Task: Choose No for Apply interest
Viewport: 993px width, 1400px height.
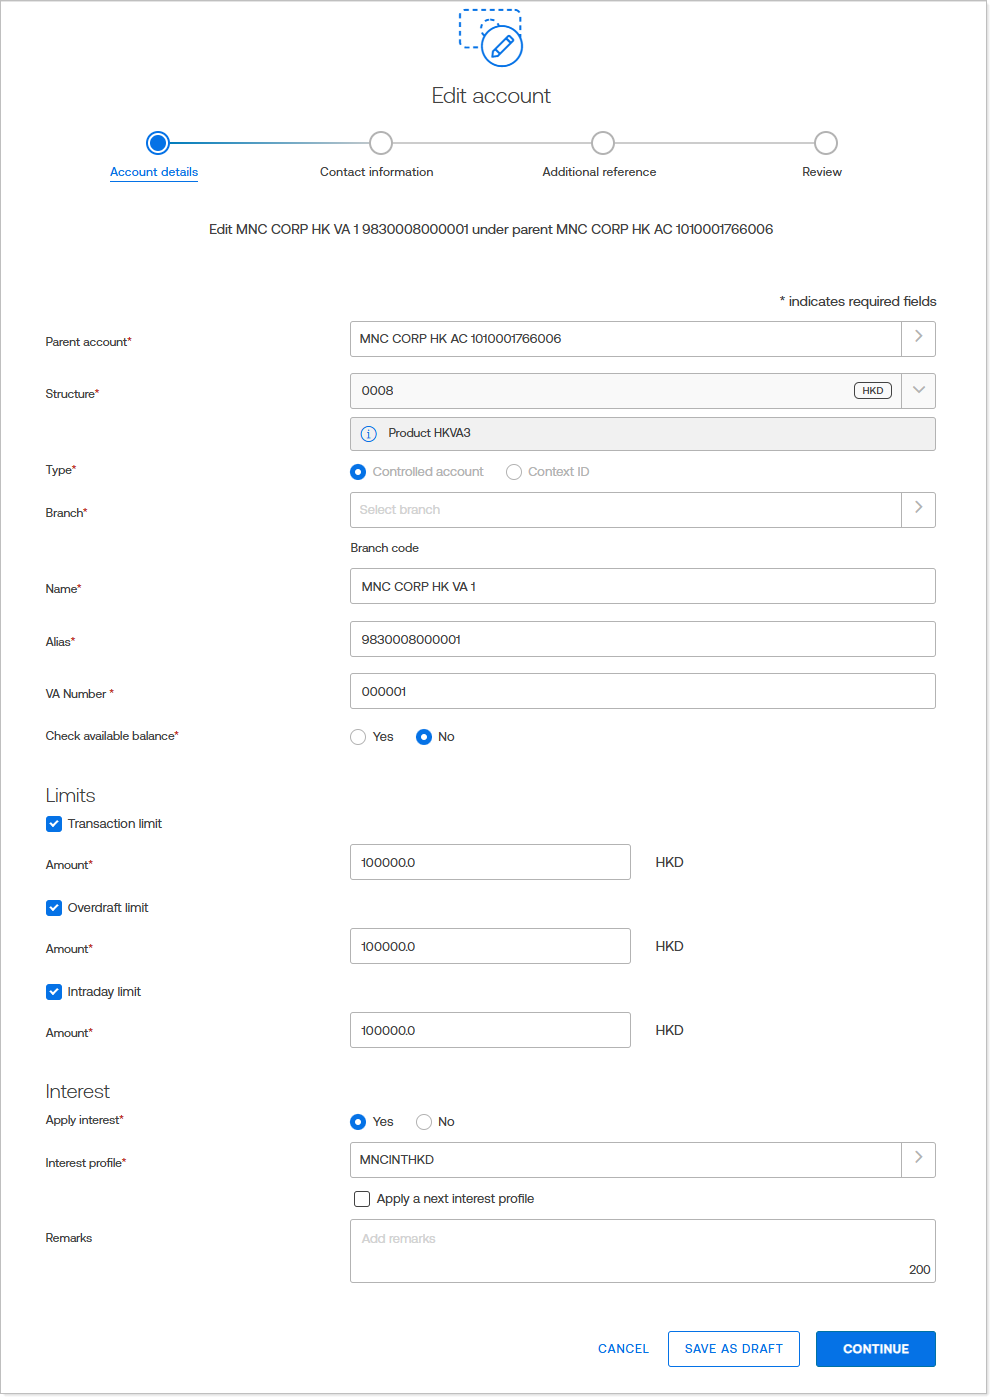Action: [424, 1122]
